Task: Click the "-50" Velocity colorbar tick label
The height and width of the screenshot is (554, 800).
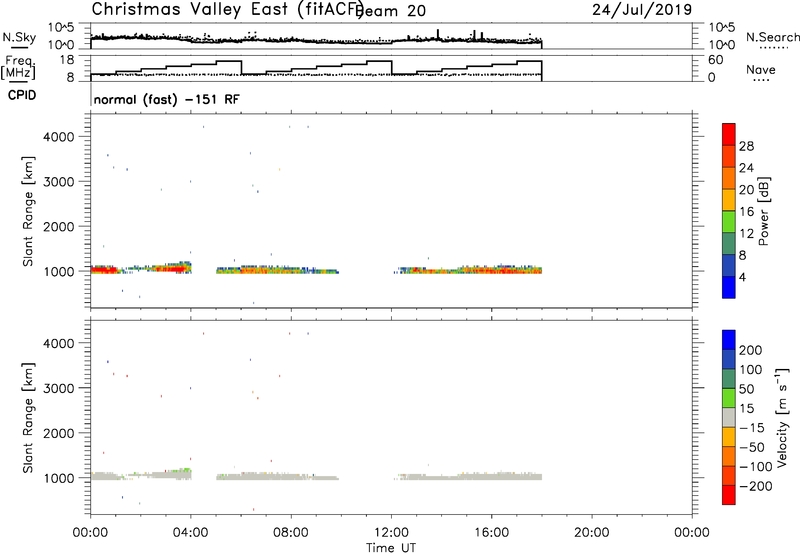Action: click(x=752, y=447)
